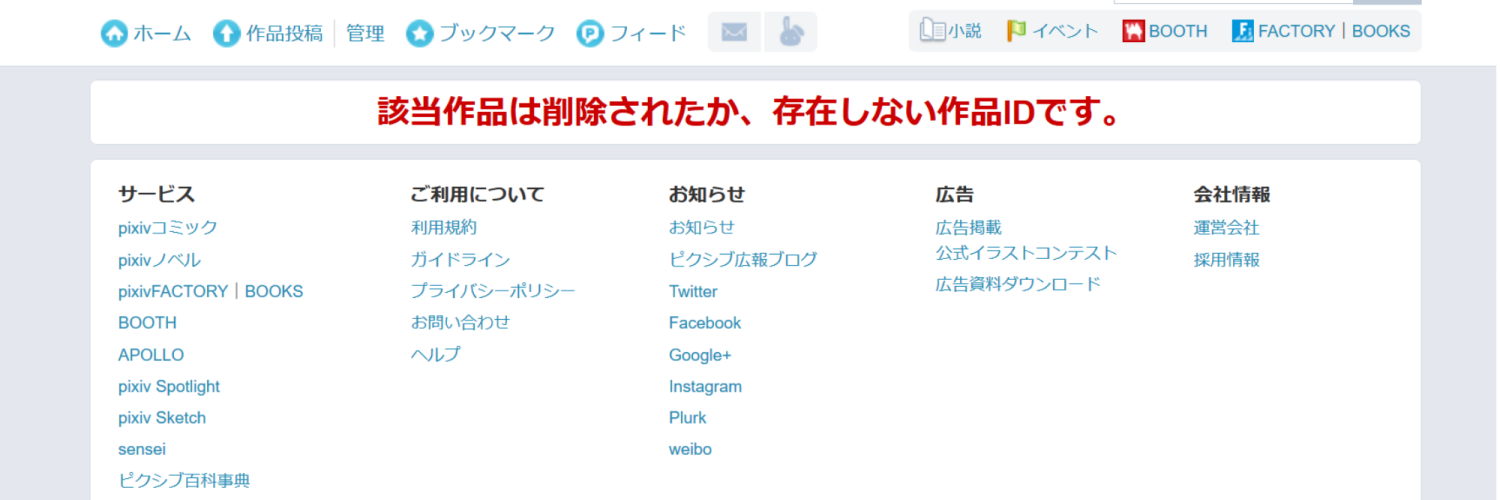The image size is (1500, 500).
Task: Open the sensei link
Action: tap(142, 450)
